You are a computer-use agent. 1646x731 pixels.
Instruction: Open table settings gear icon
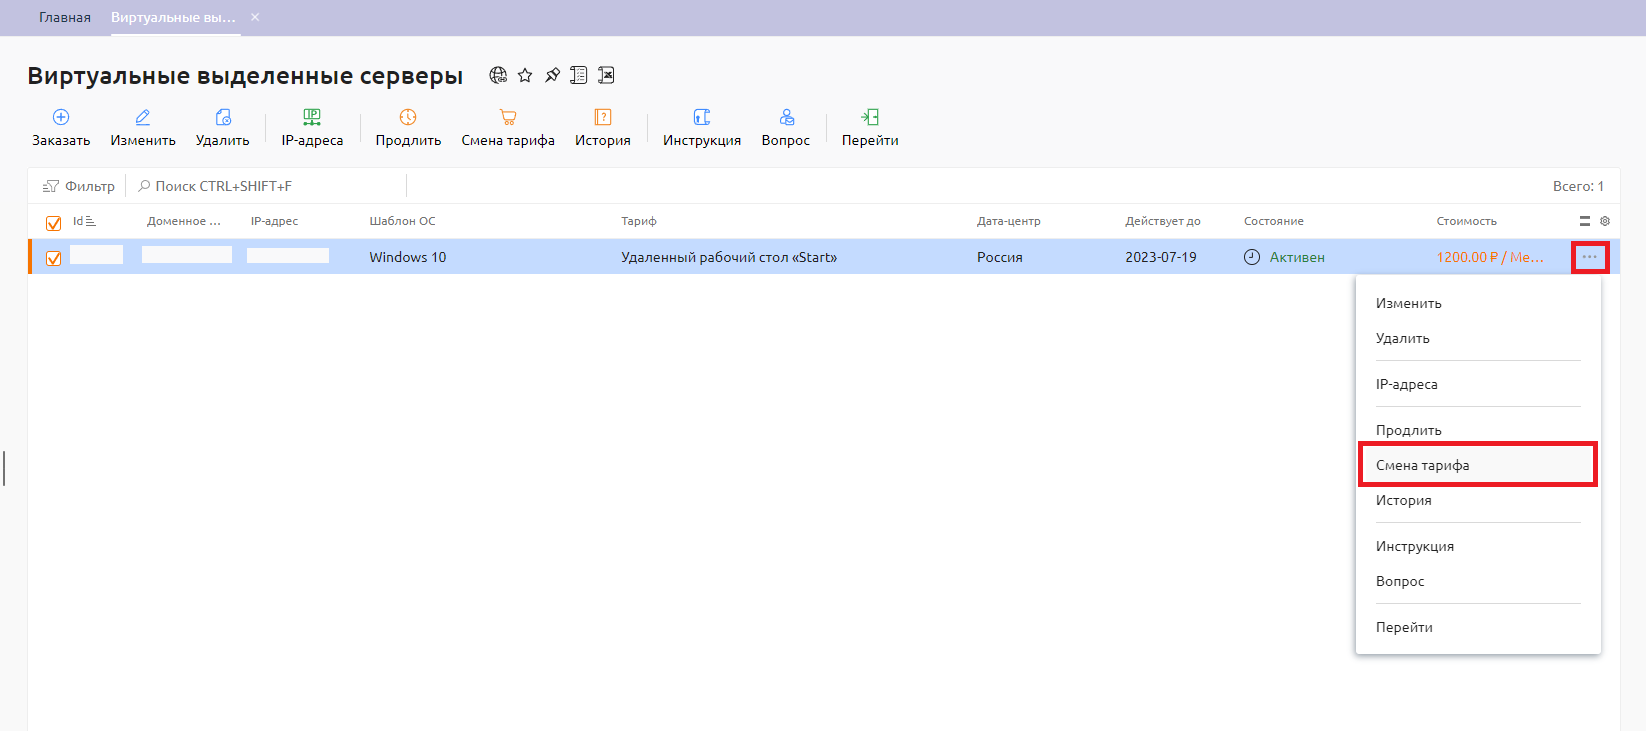1605,221
